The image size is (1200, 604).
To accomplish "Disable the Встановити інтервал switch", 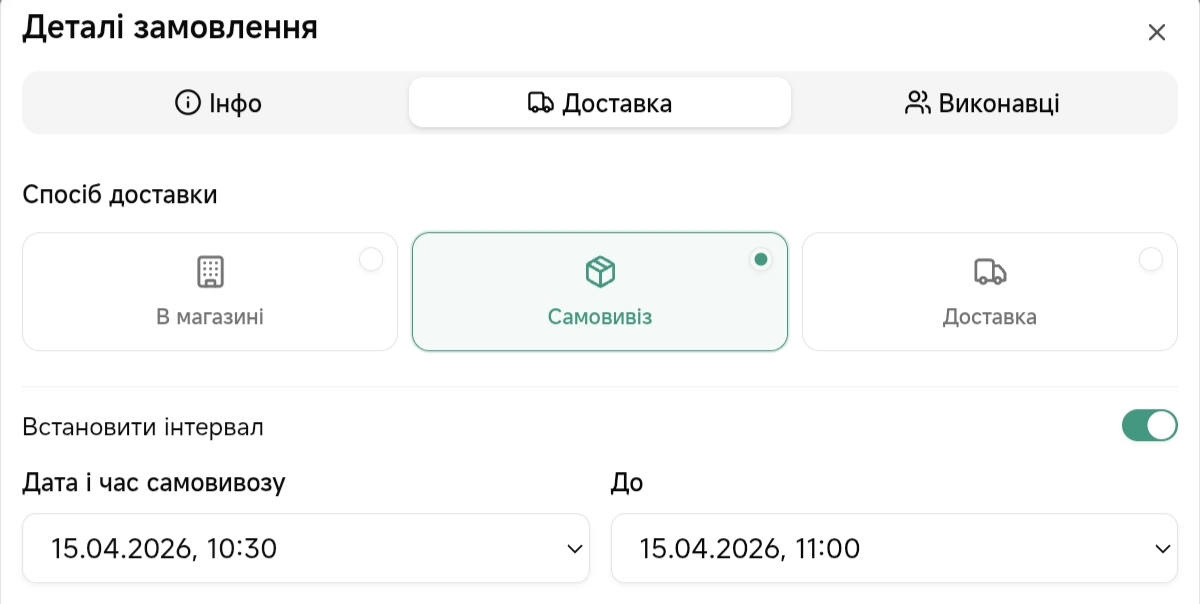I will click(1150, 426).
